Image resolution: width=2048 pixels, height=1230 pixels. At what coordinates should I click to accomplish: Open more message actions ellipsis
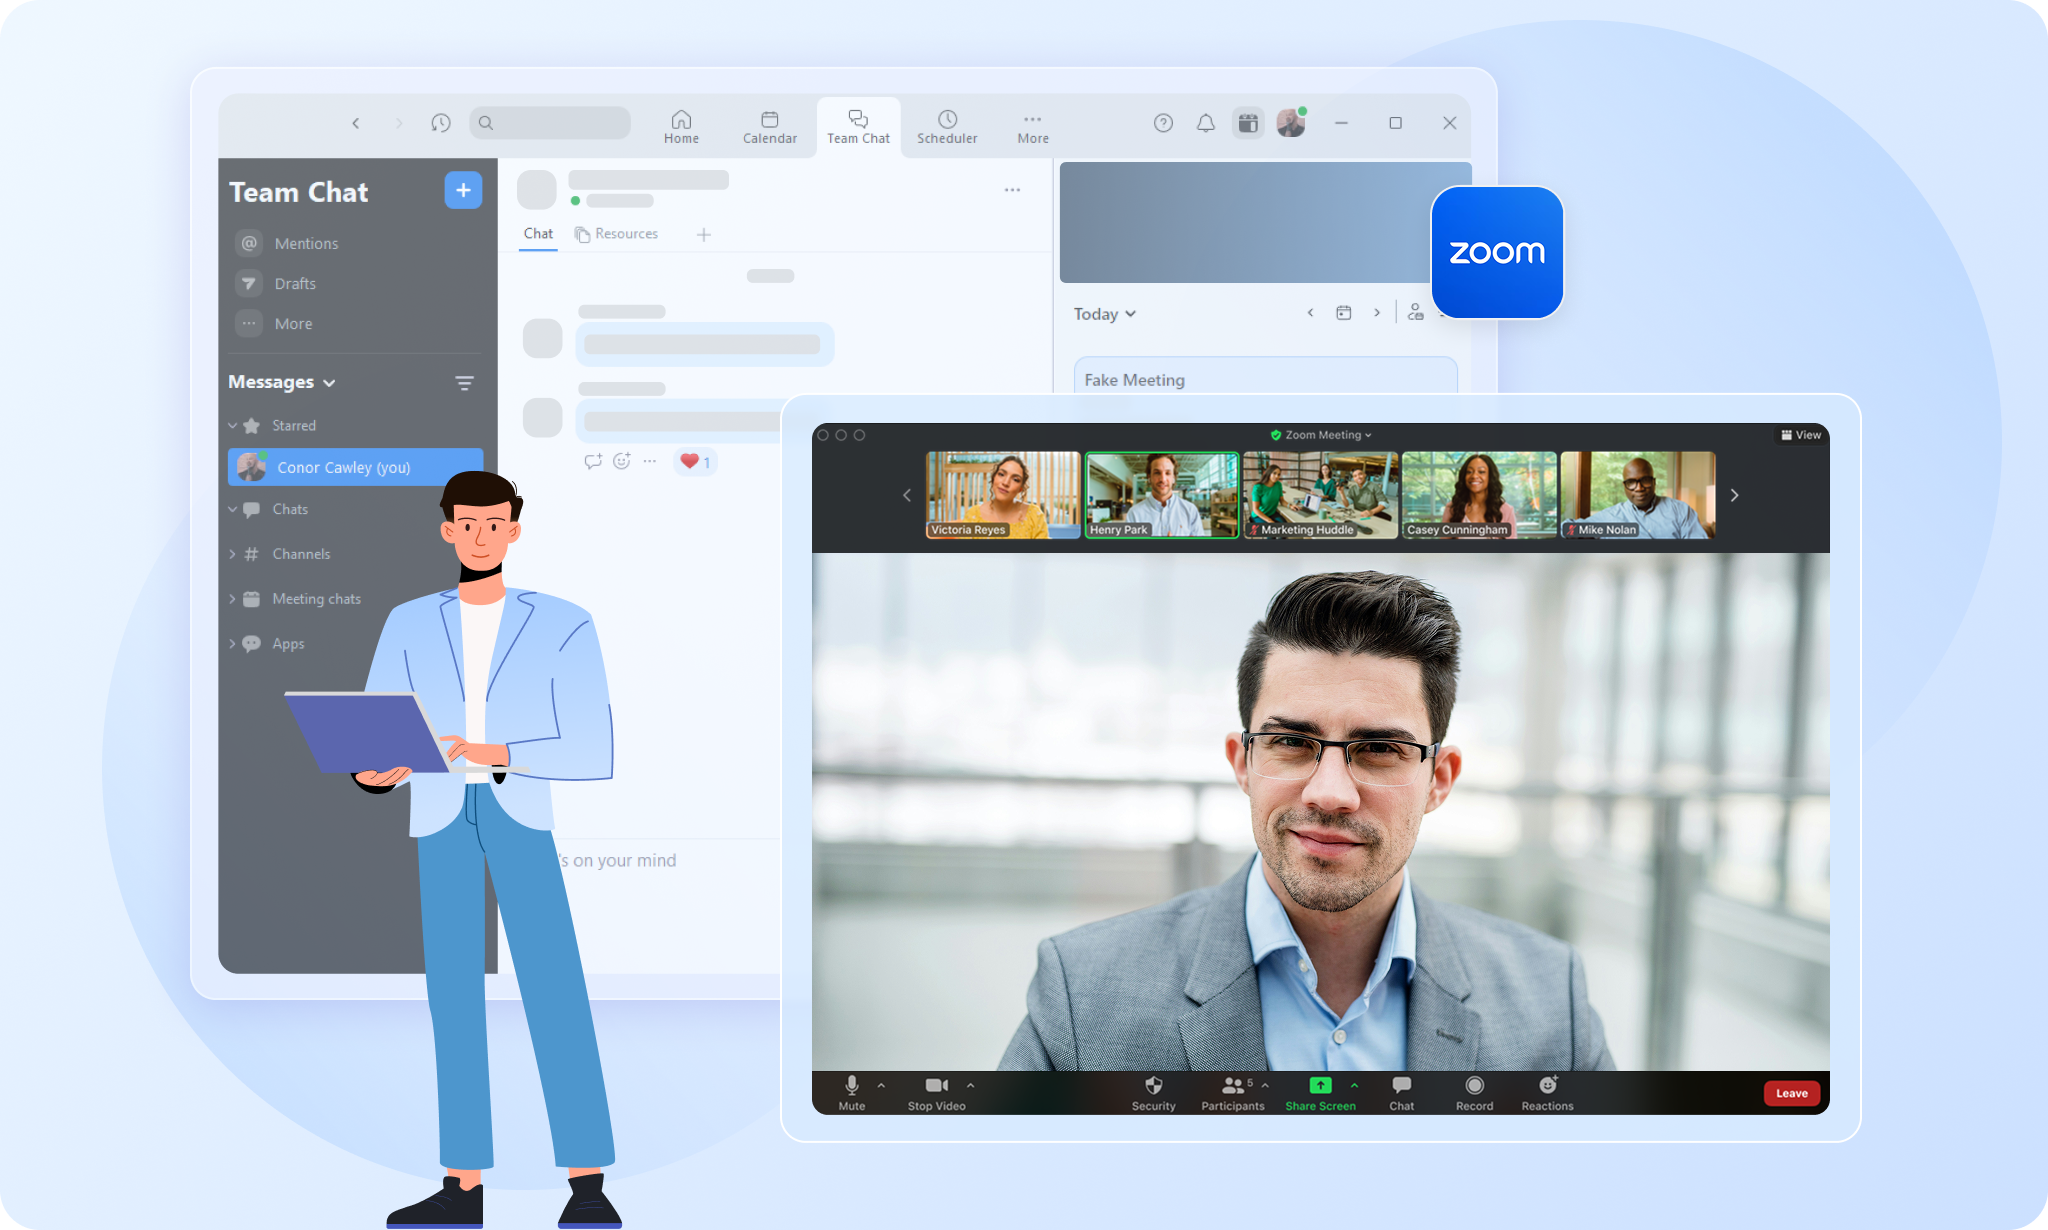[650, 461]
